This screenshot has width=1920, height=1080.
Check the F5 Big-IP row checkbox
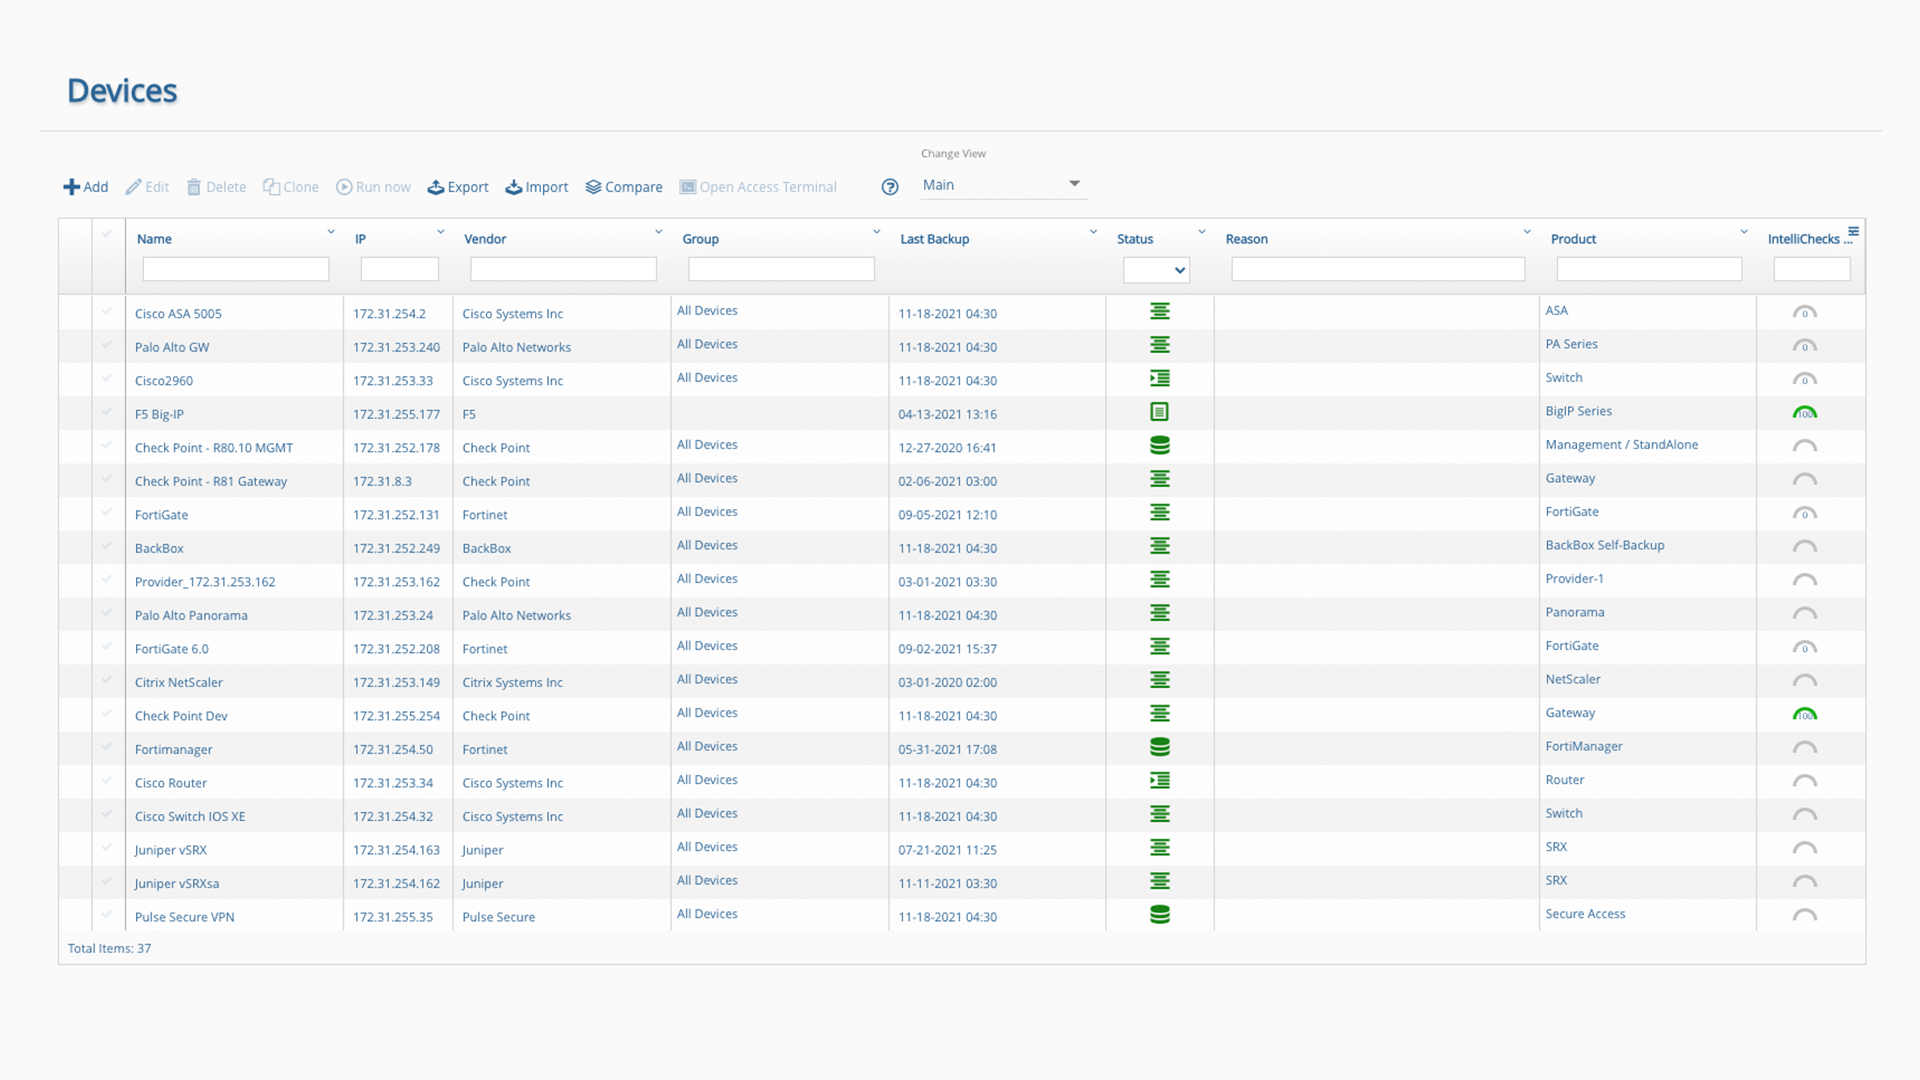(106, 412)
